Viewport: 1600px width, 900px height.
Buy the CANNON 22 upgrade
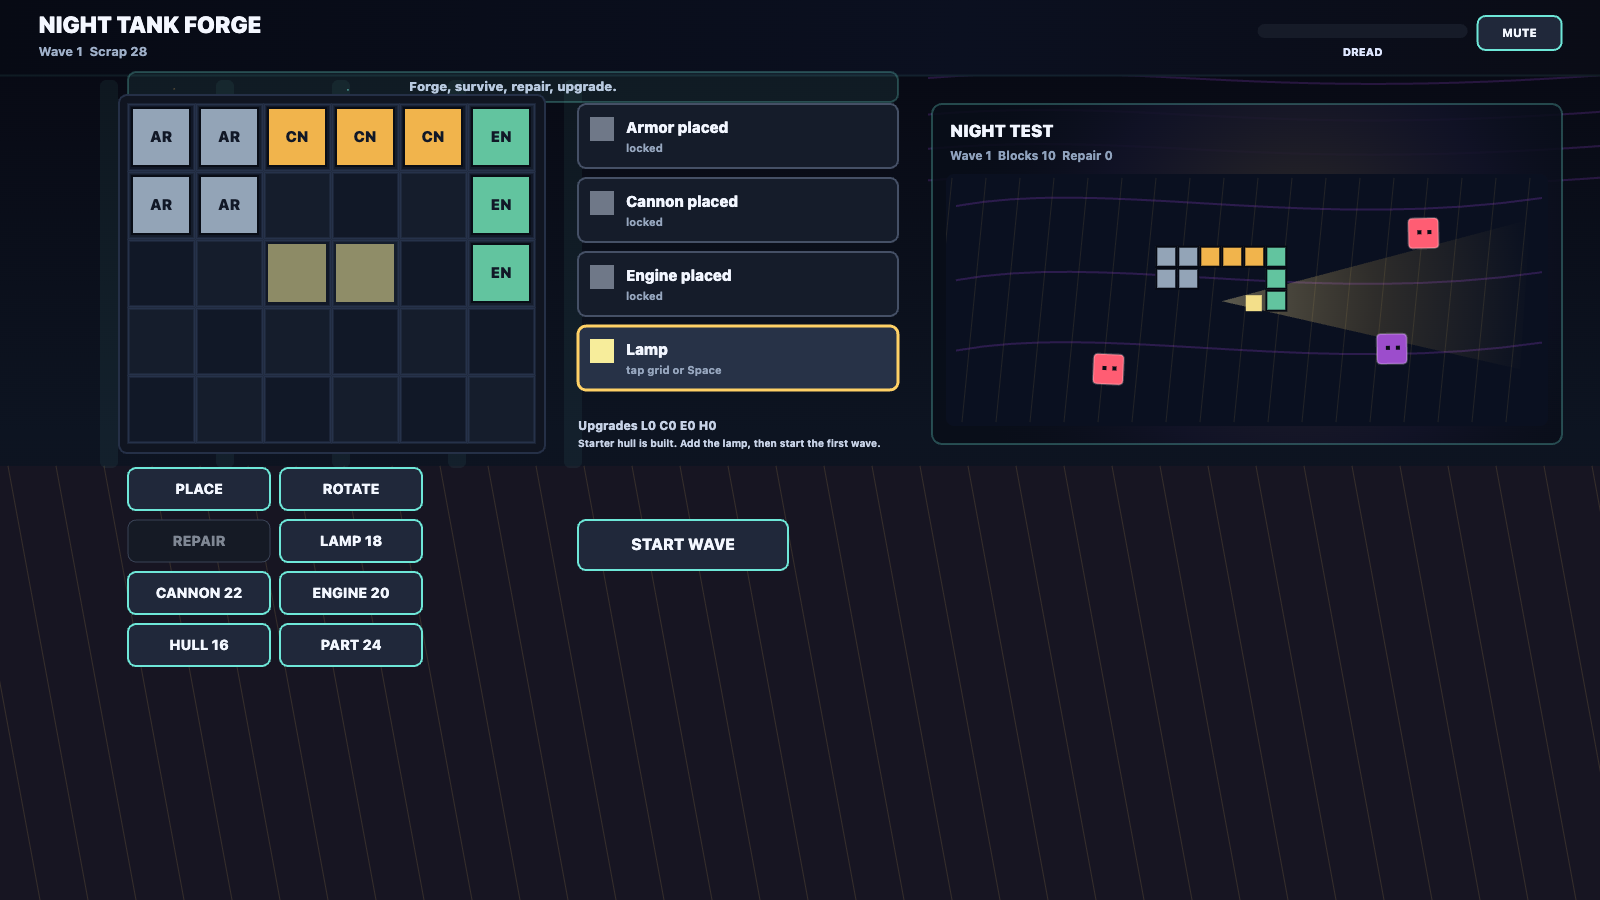pyautogui.click(x=199, y=593)
